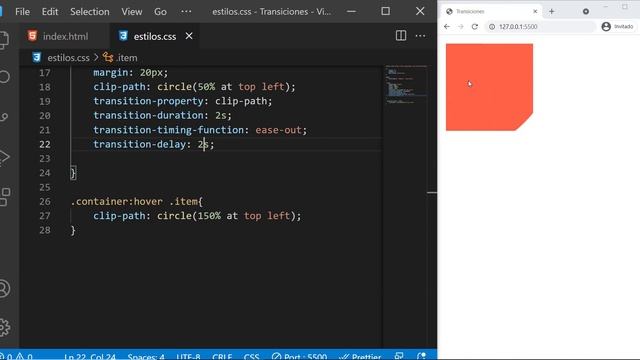The height and width of the screenshot is (360, 640).
Task: Open editor More Actions menu
Action: tap(420, 36)
